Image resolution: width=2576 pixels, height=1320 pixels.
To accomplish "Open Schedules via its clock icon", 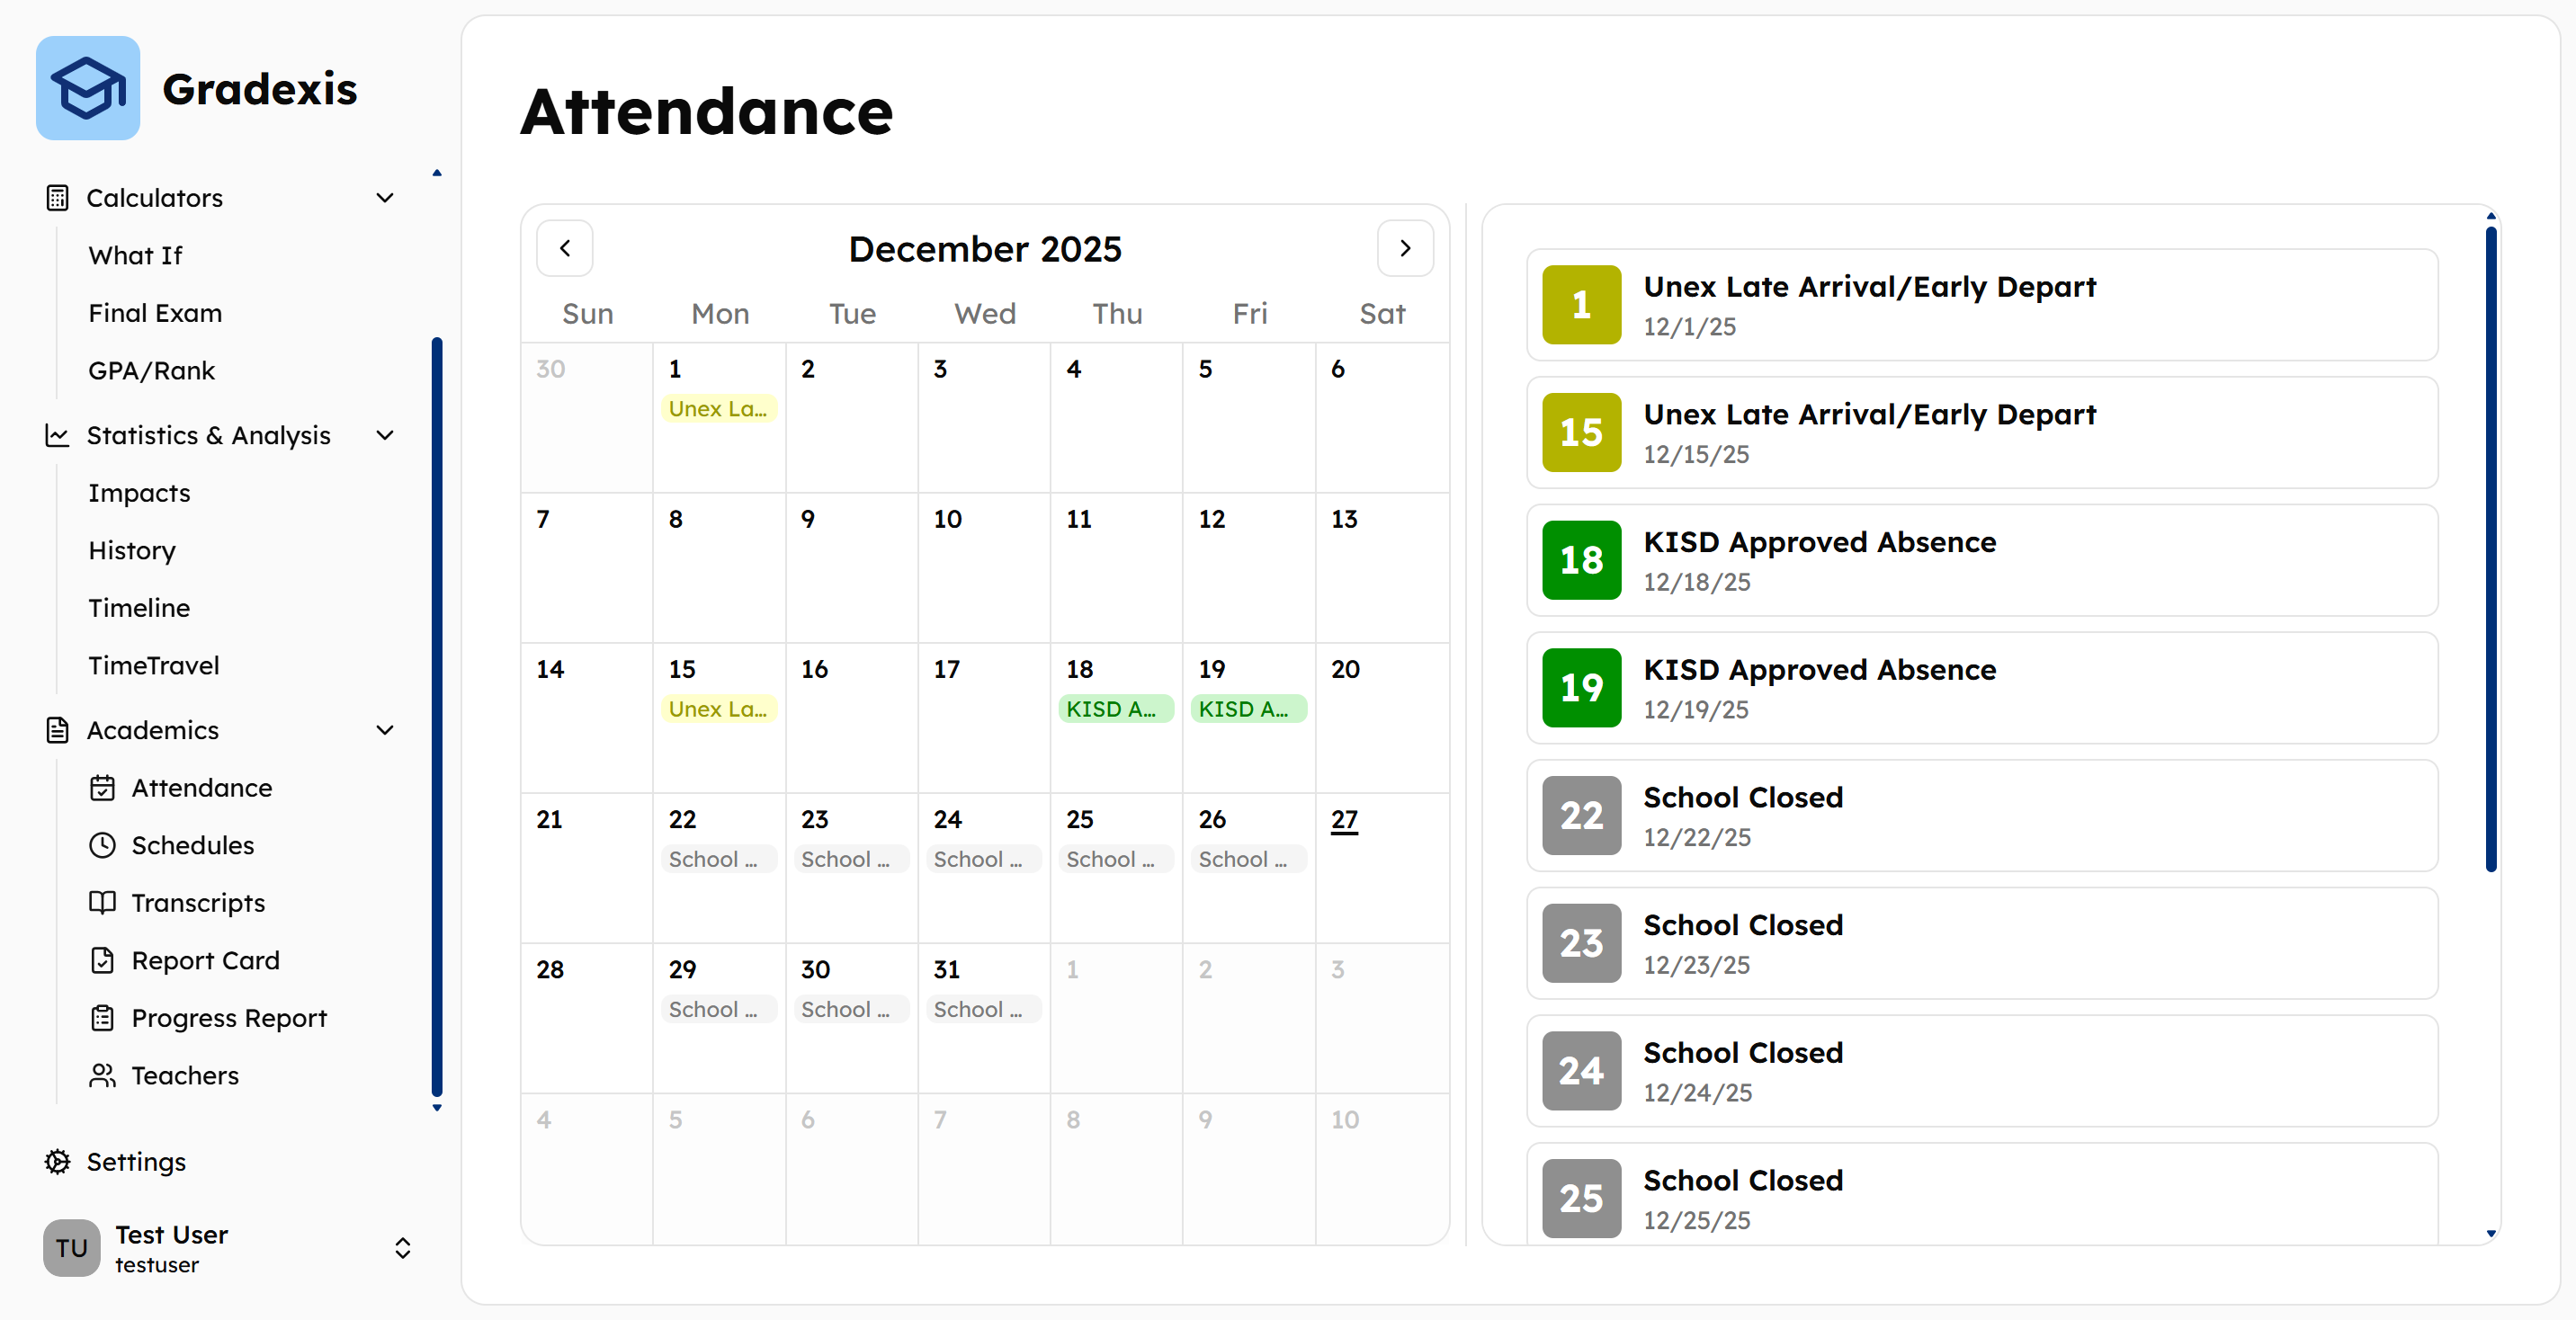I will click(102, 846).
